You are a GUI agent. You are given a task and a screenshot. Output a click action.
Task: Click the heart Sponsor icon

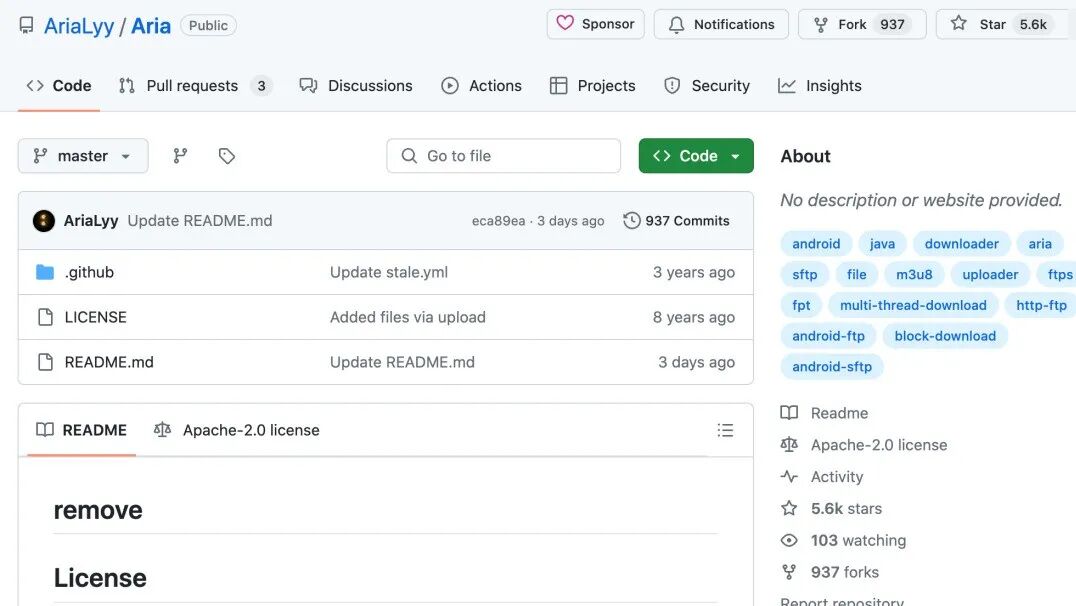click(565, 23)
